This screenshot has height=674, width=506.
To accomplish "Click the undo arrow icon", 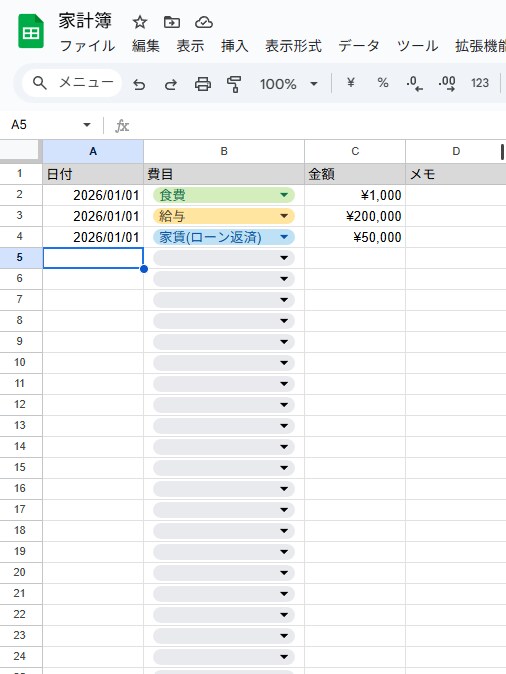I will (x=139, y=84).
